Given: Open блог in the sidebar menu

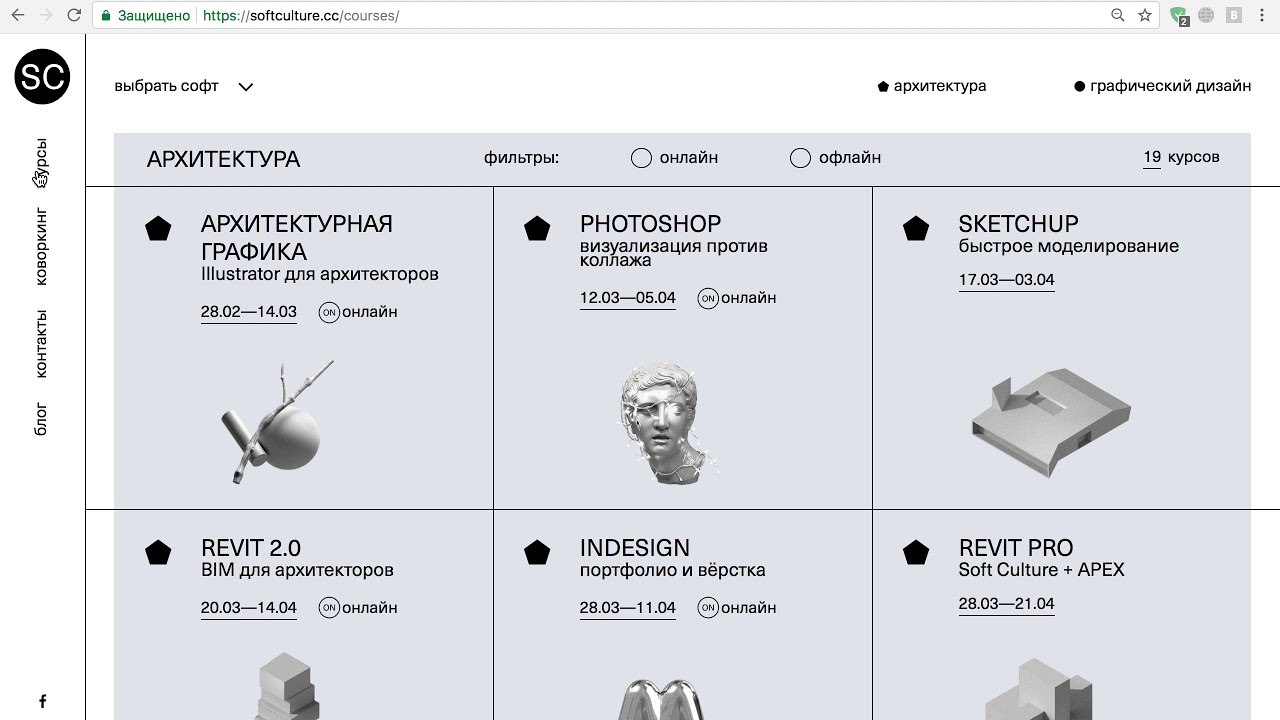Looking at the screenshot, I should (x=41, y=419).
